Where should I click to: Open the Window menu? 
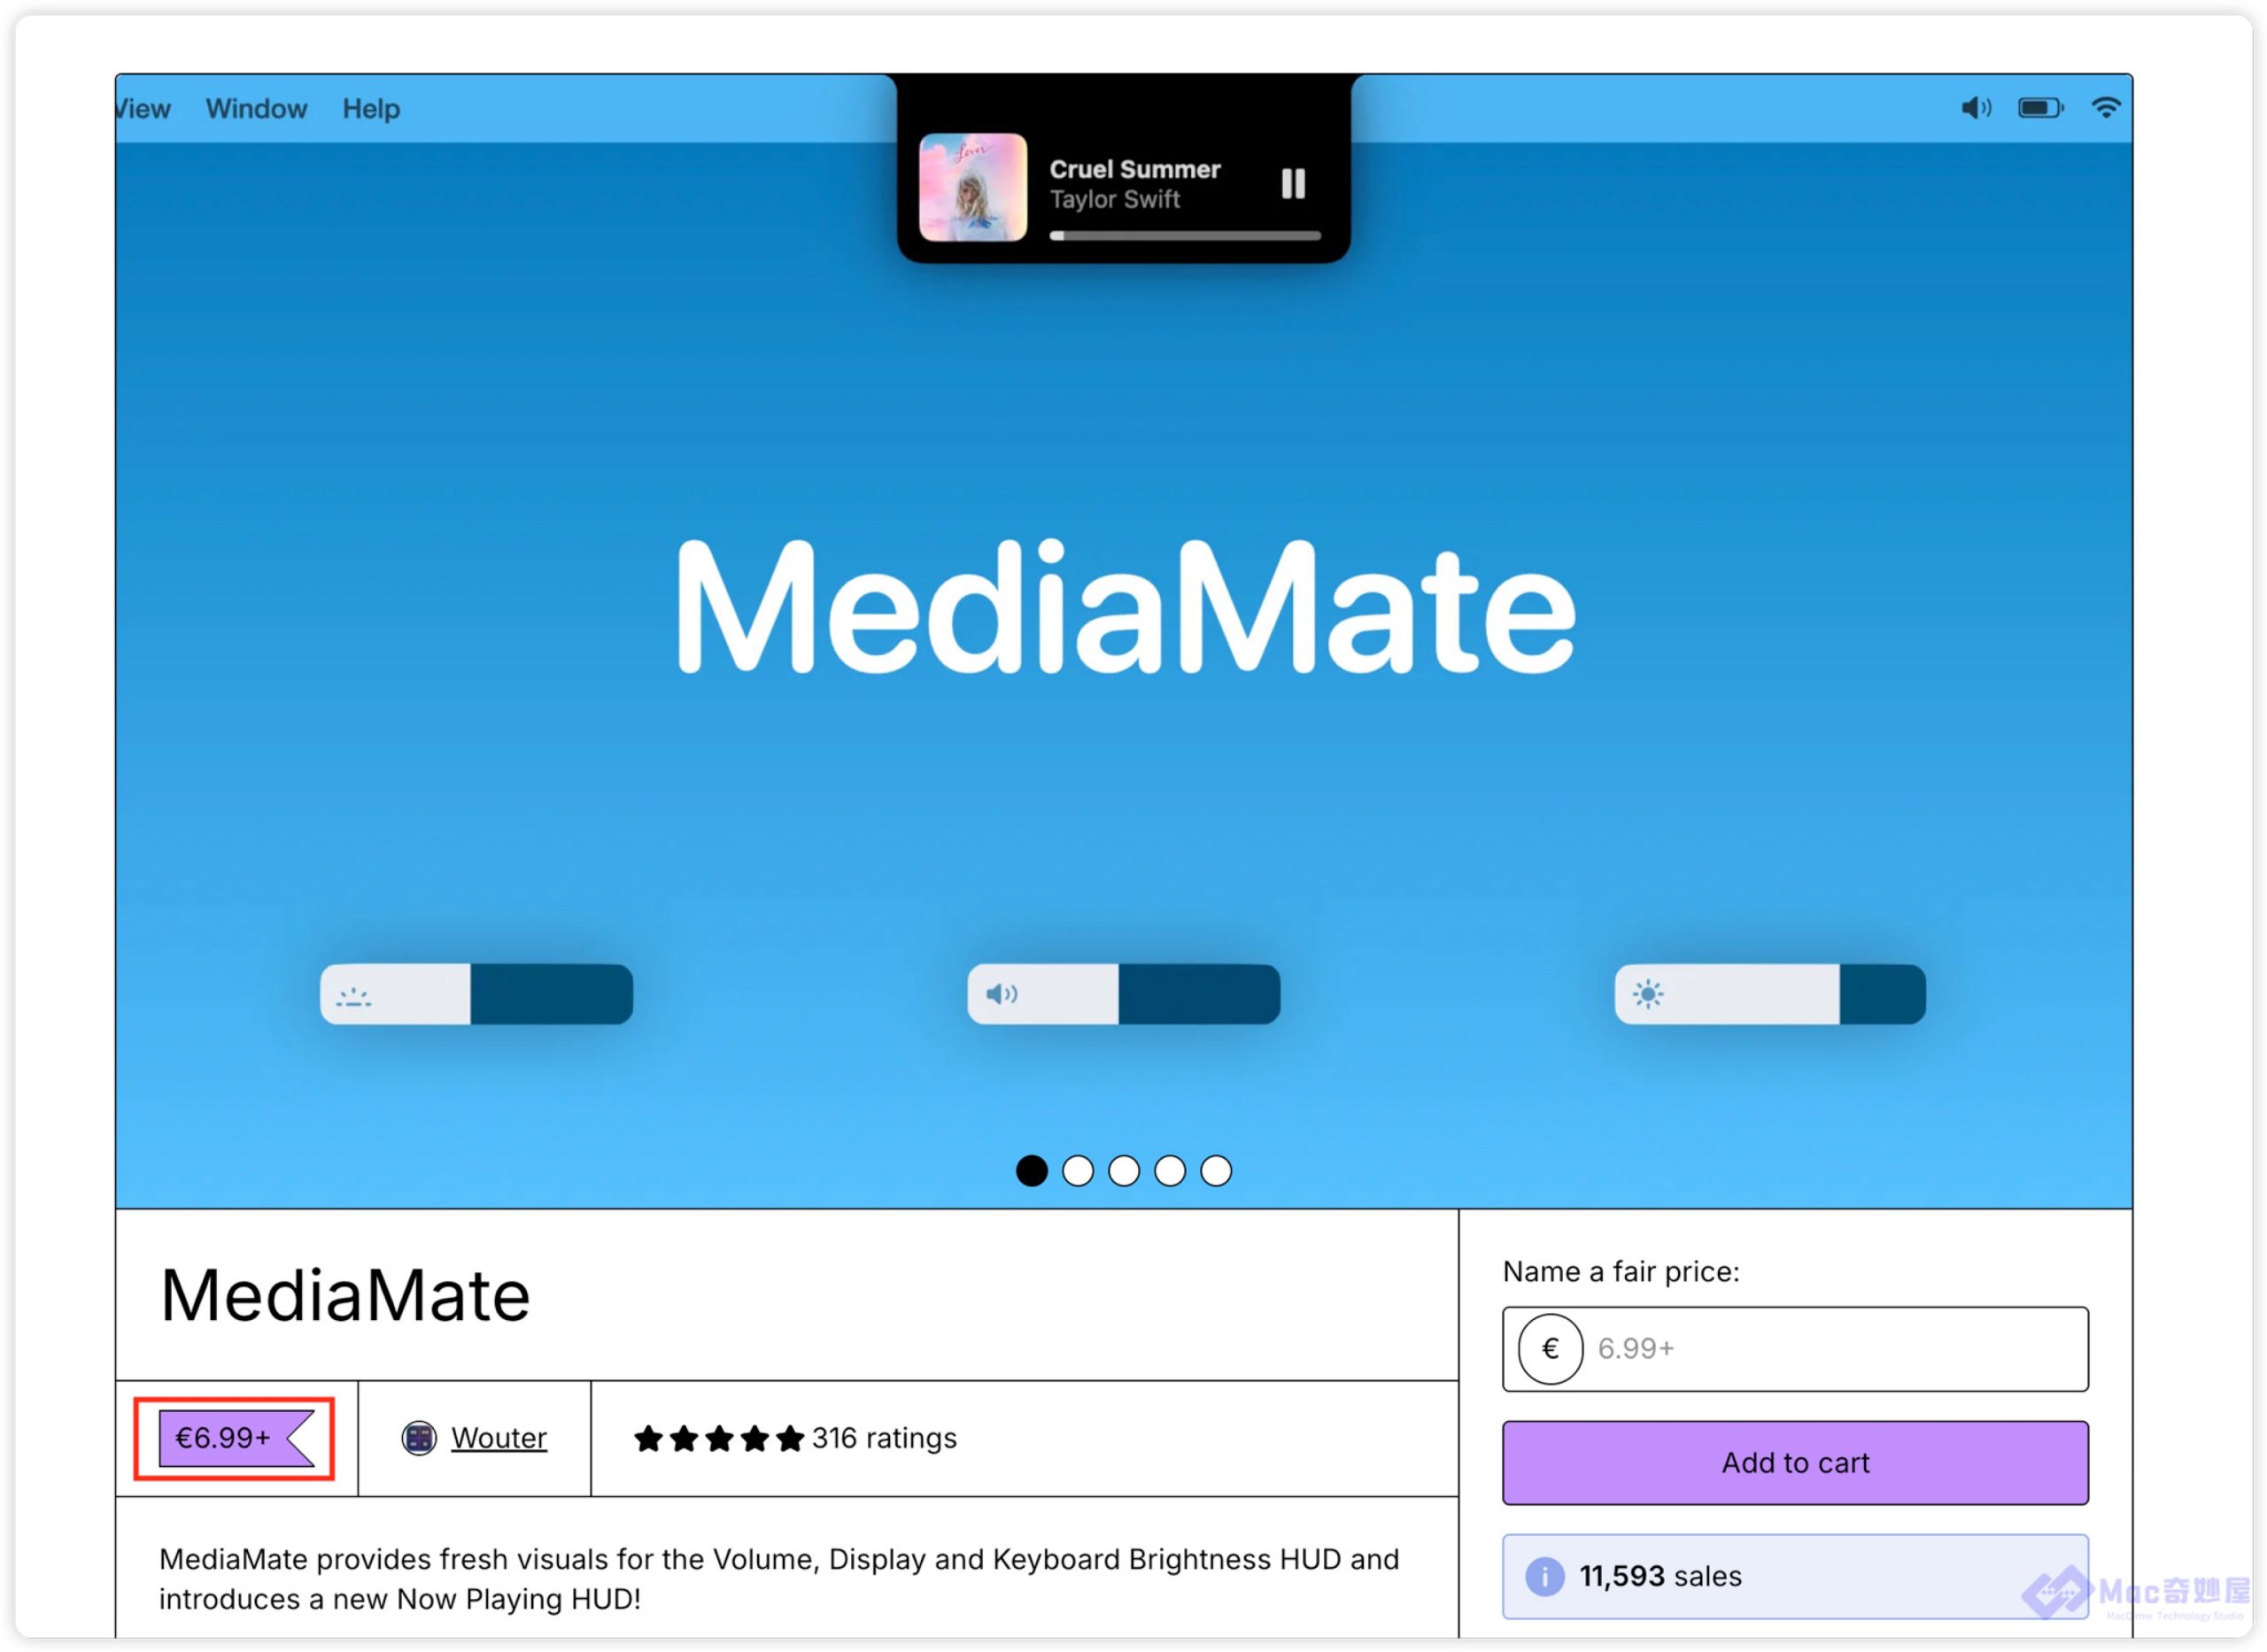[x=256, y=108]
